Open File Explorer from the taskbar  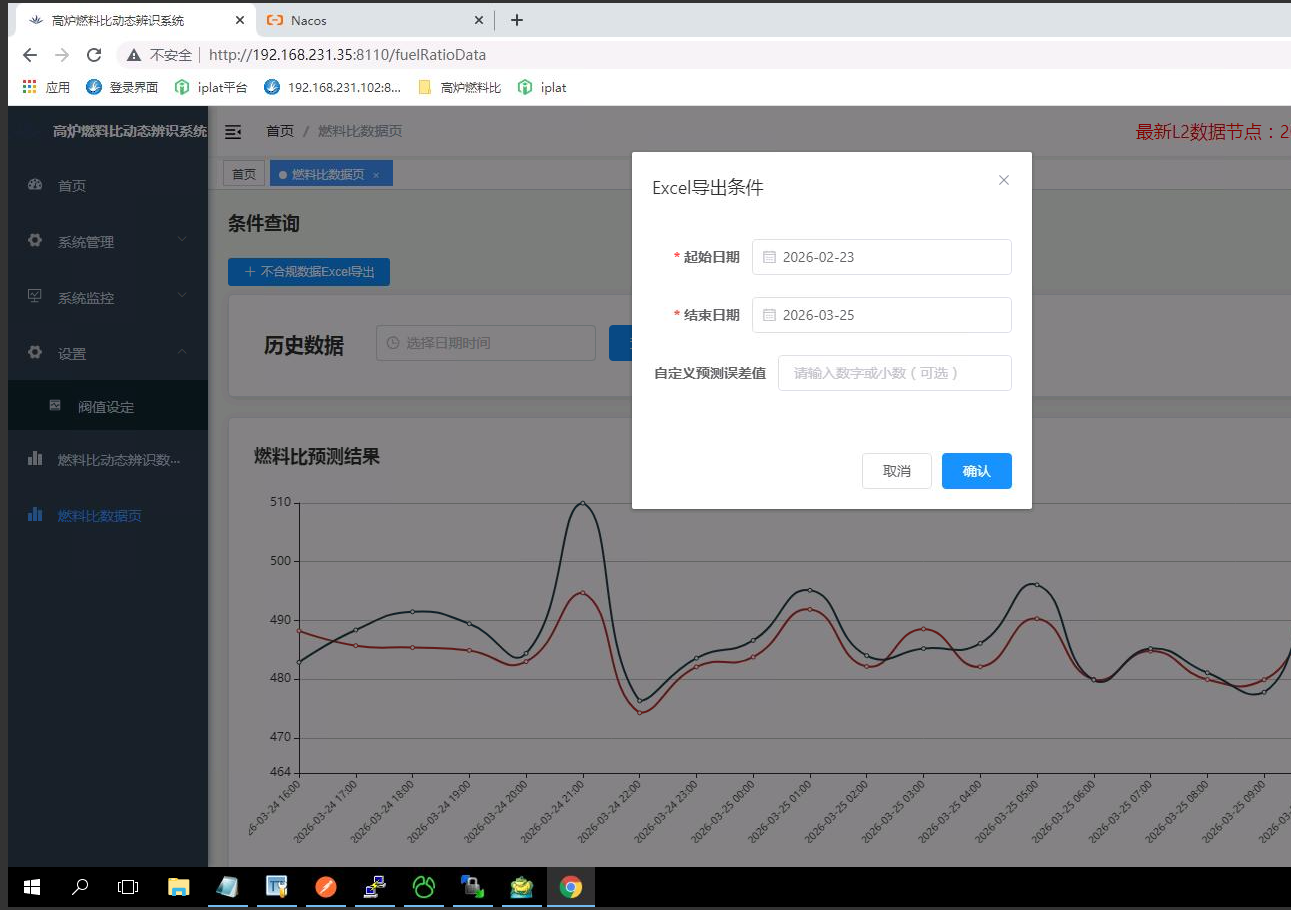178,886
